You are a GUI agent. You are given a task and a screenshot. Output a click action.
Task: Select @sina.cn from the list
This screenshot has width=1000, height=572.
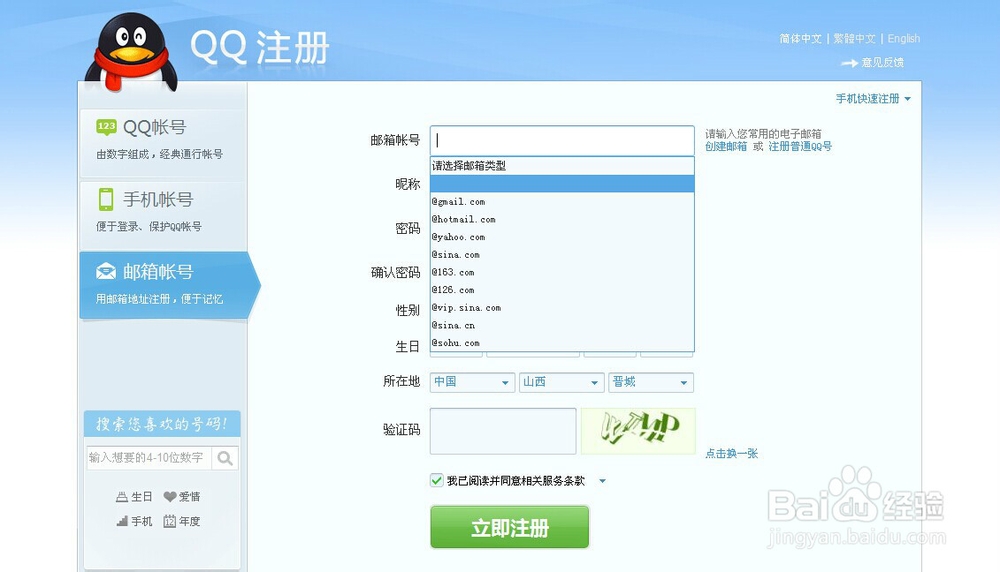click(x=562, y=325)
